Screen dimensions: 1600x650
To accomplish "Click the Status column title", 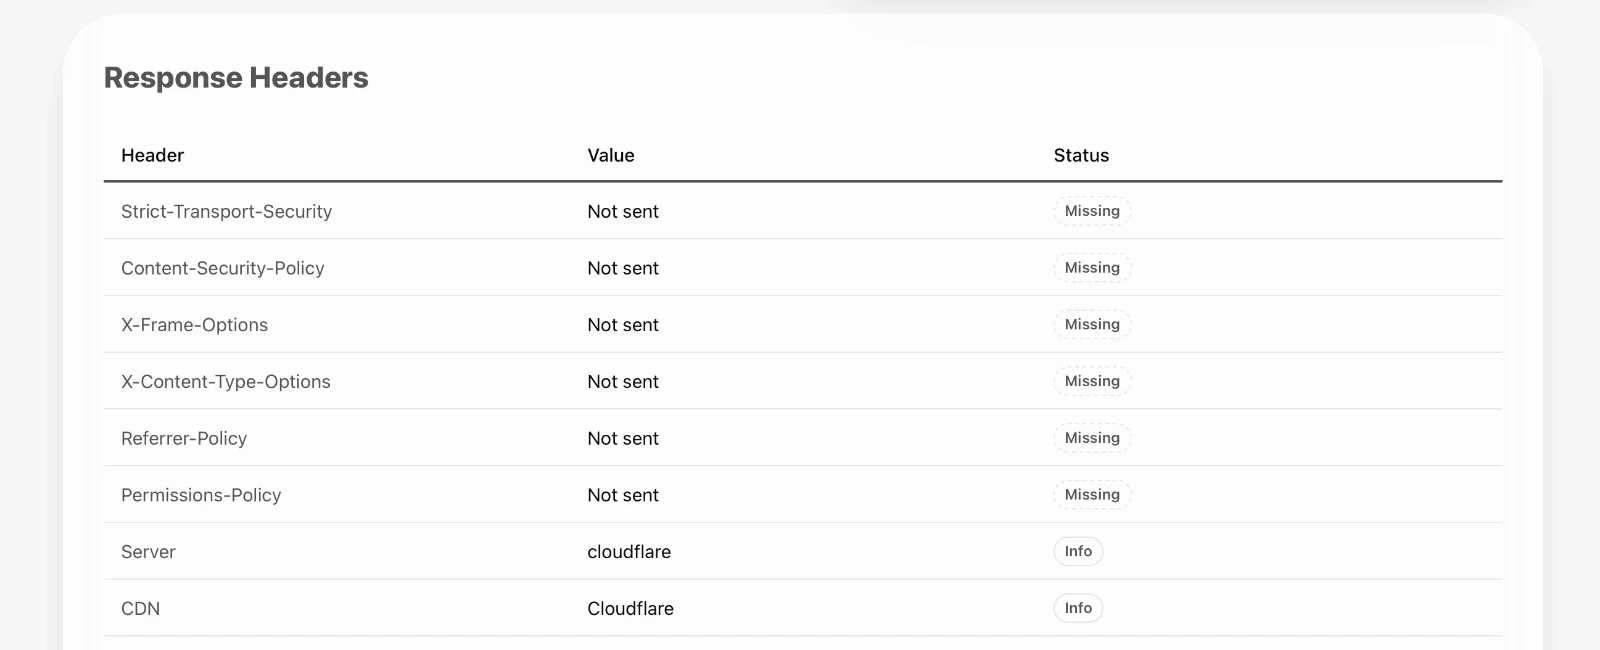I will click(1081, 155).
